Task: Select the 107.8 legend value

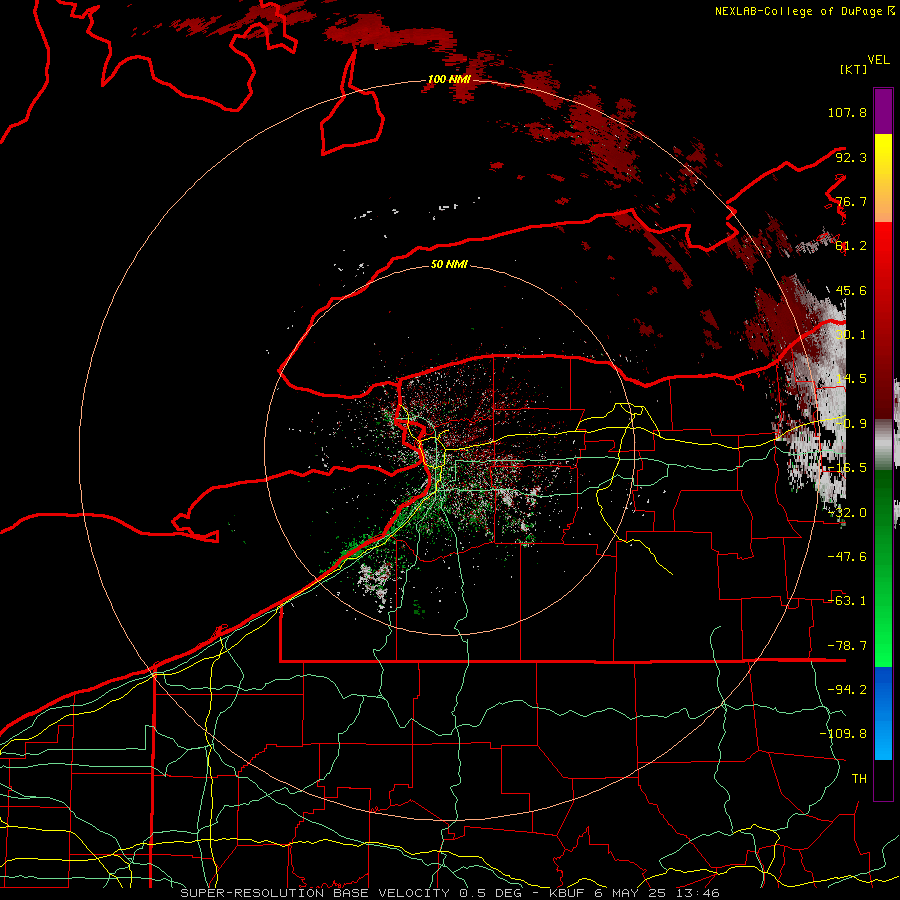Action: point(847,112)
